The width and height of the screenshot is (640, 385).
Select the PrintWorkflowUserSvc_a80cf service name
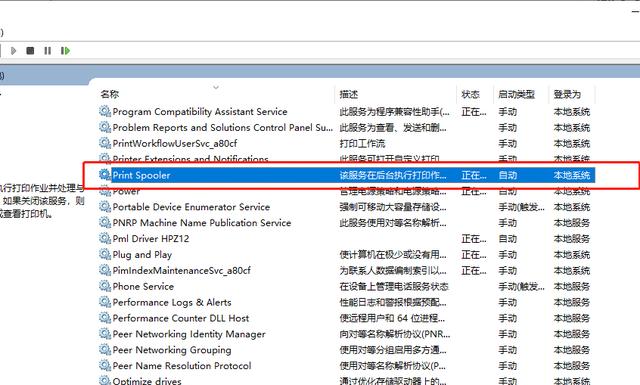pyautogui.click(x=175, y=143)
